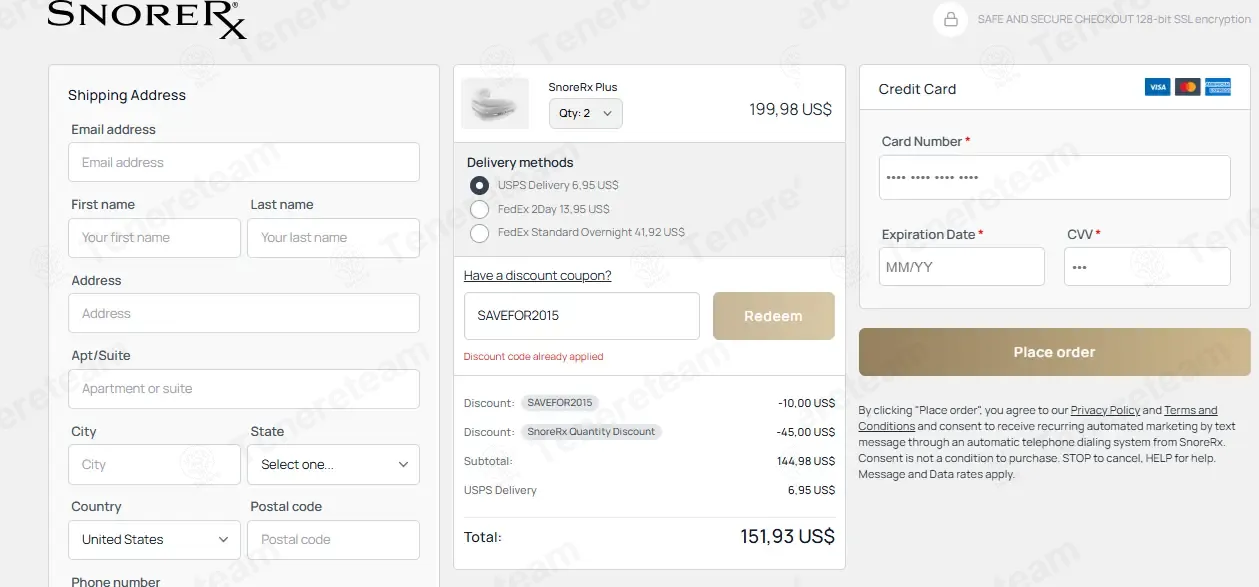Click the Subtotal value 144,98 US$

click(x=805, y=461)
